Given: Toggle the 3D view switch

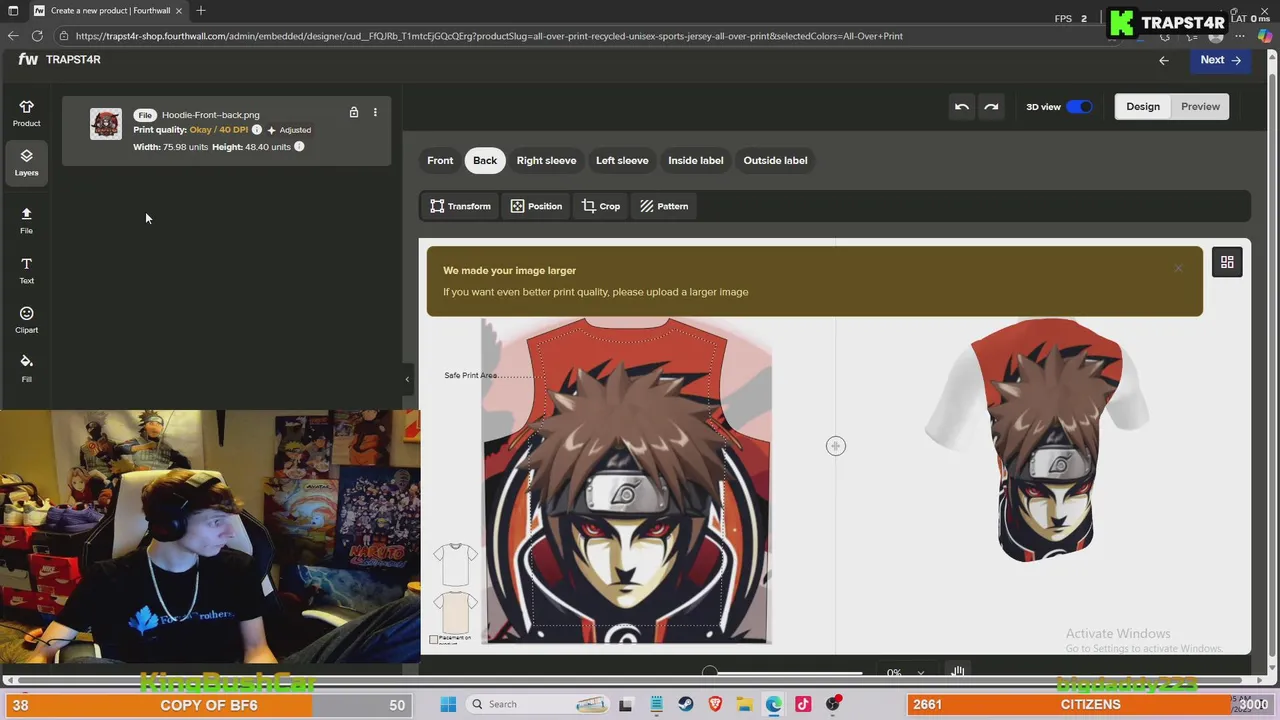Looking at the screenshot, I should (1079, 107).
